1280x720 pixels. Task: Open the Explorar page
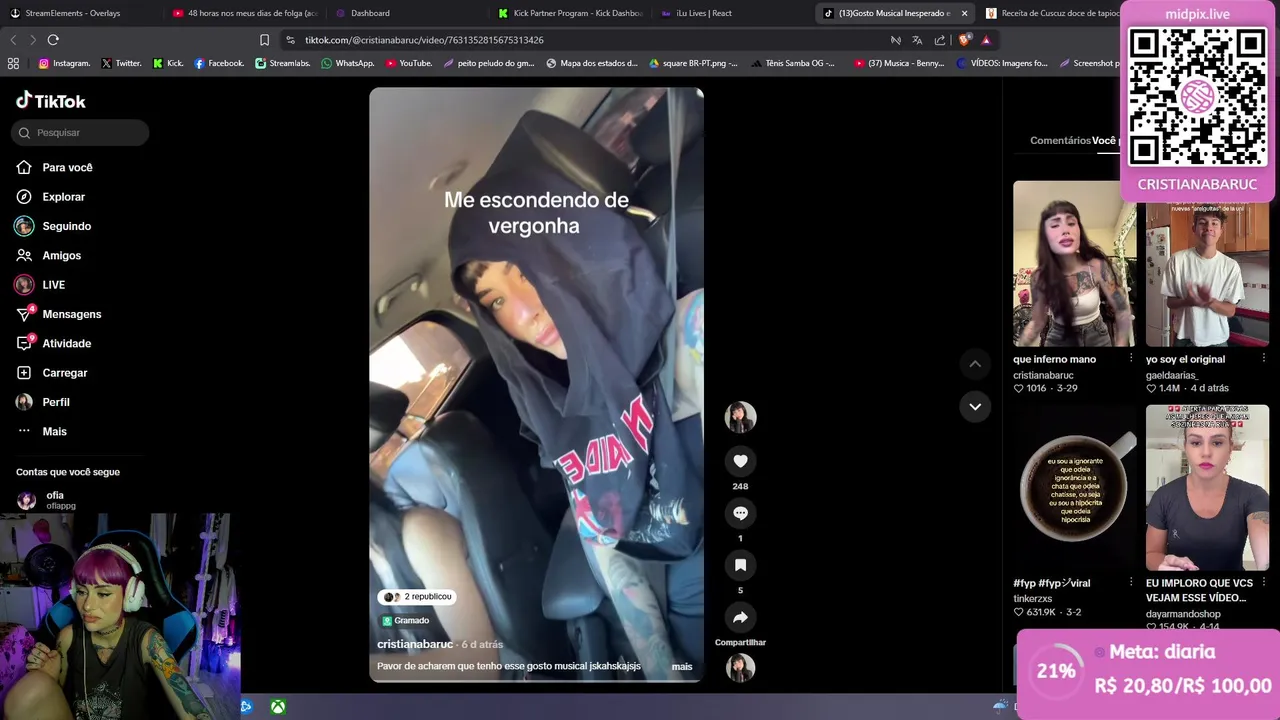[x=51, y=197]
